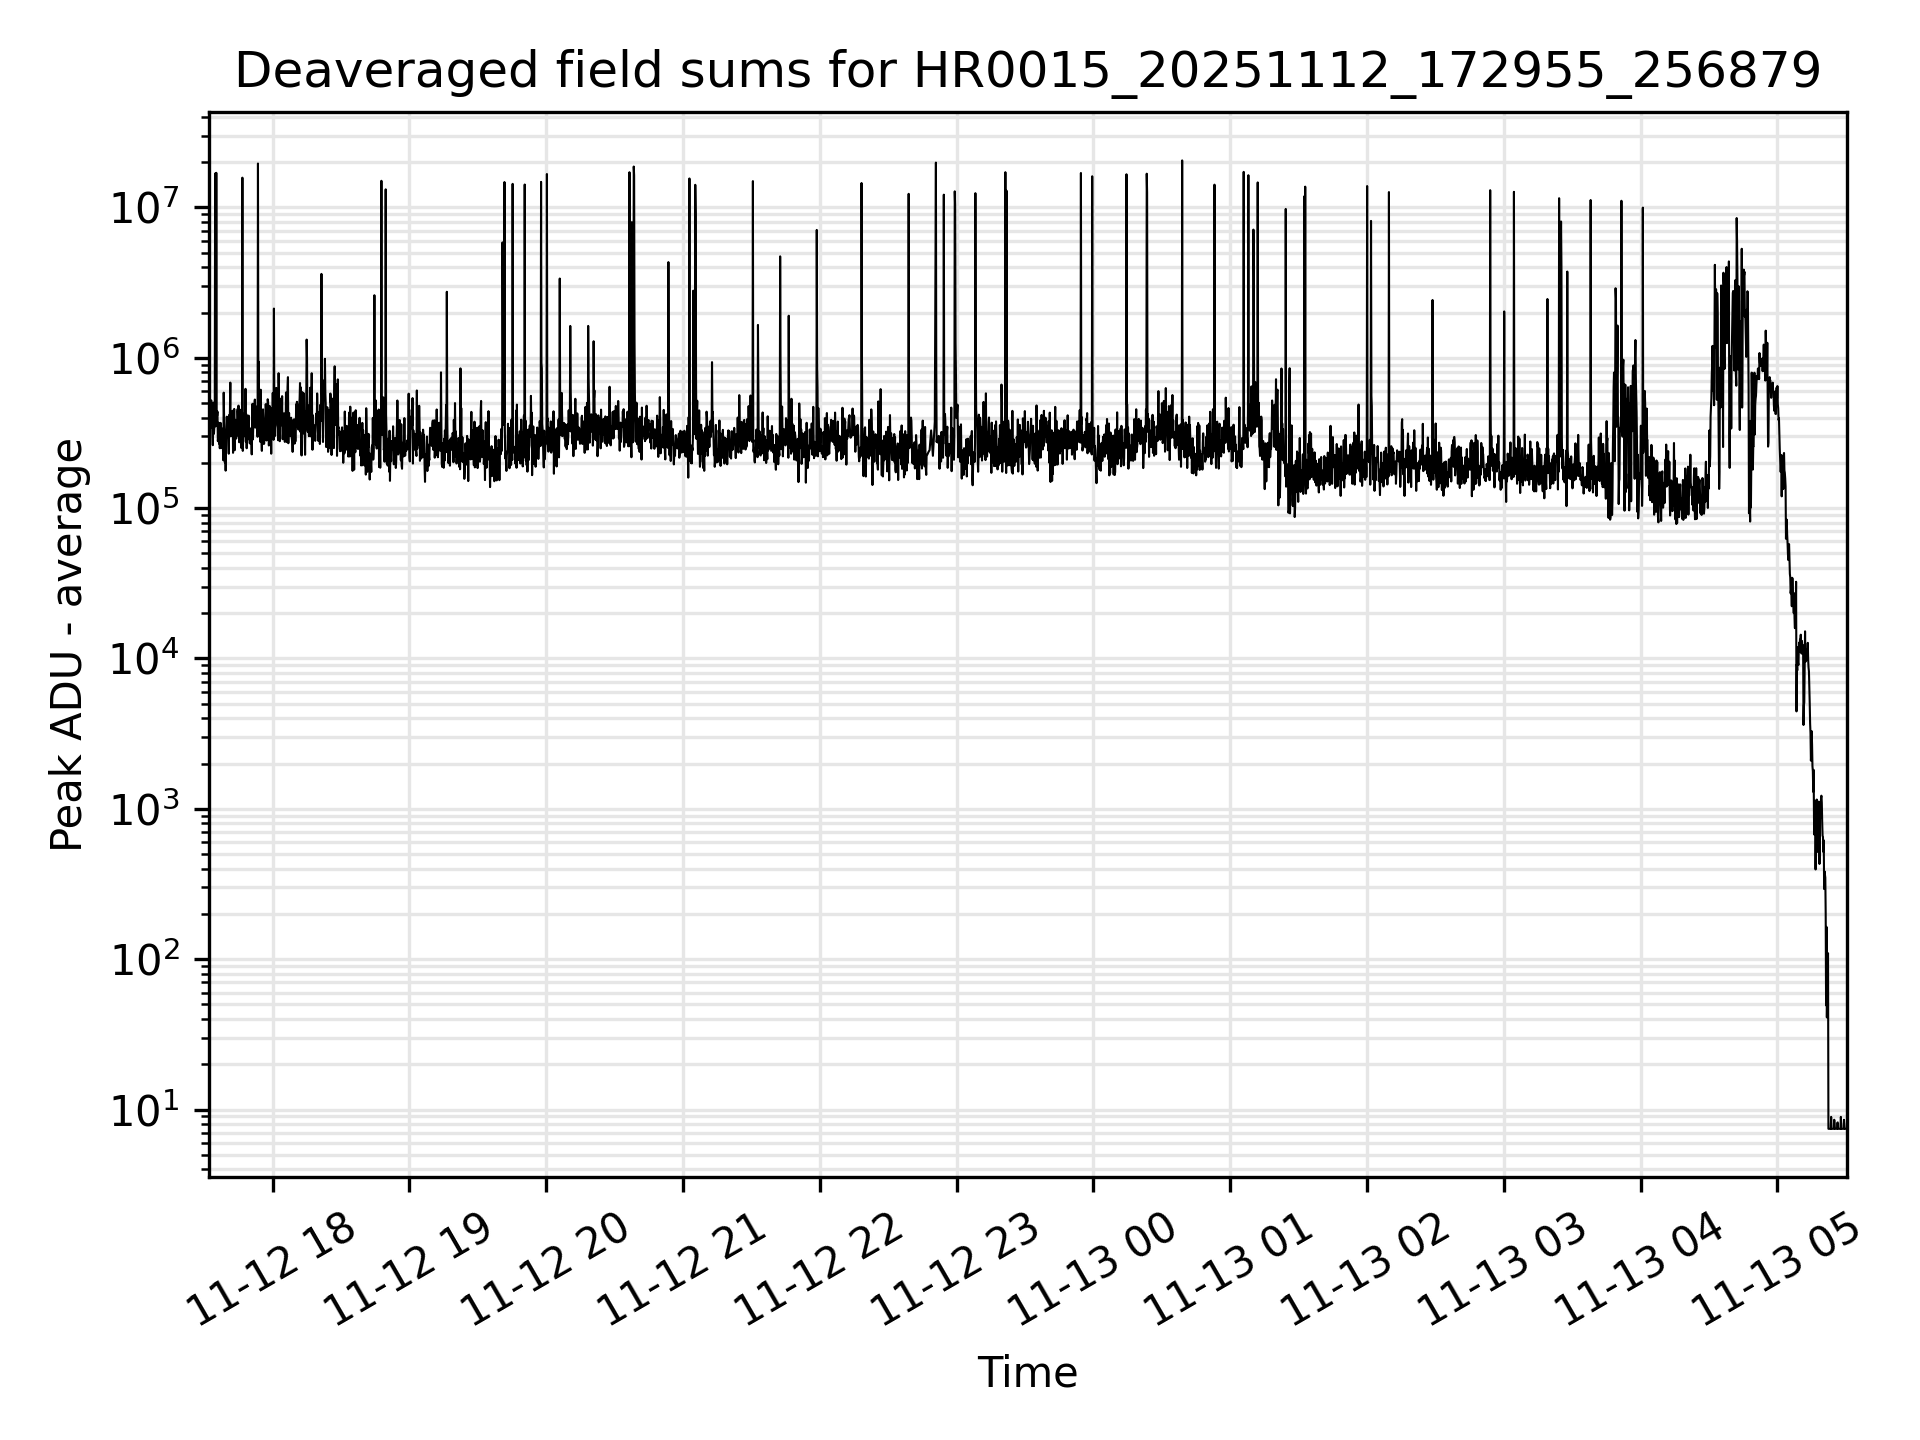Click the 'Peak ADU - average' y-axis label
The image size is (1920, 1440).
pos(68,645)
